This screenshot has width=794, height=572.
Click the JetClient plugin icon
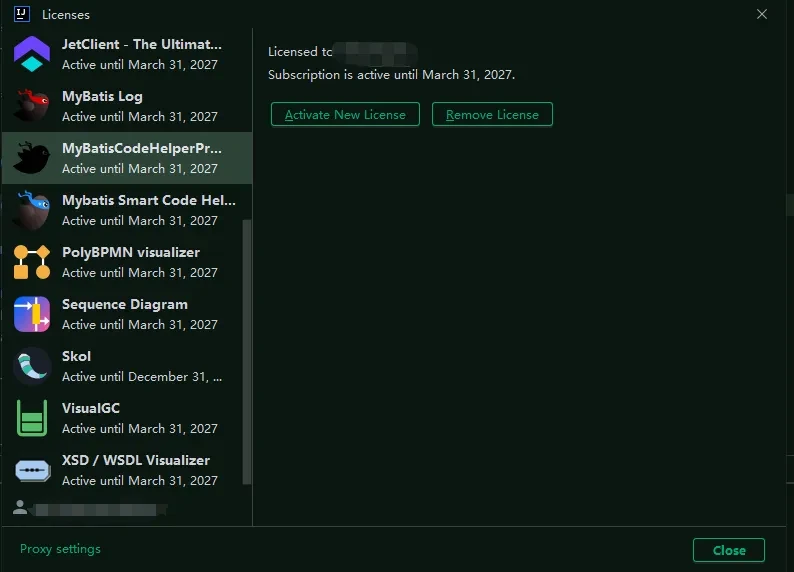coord(31,54)
